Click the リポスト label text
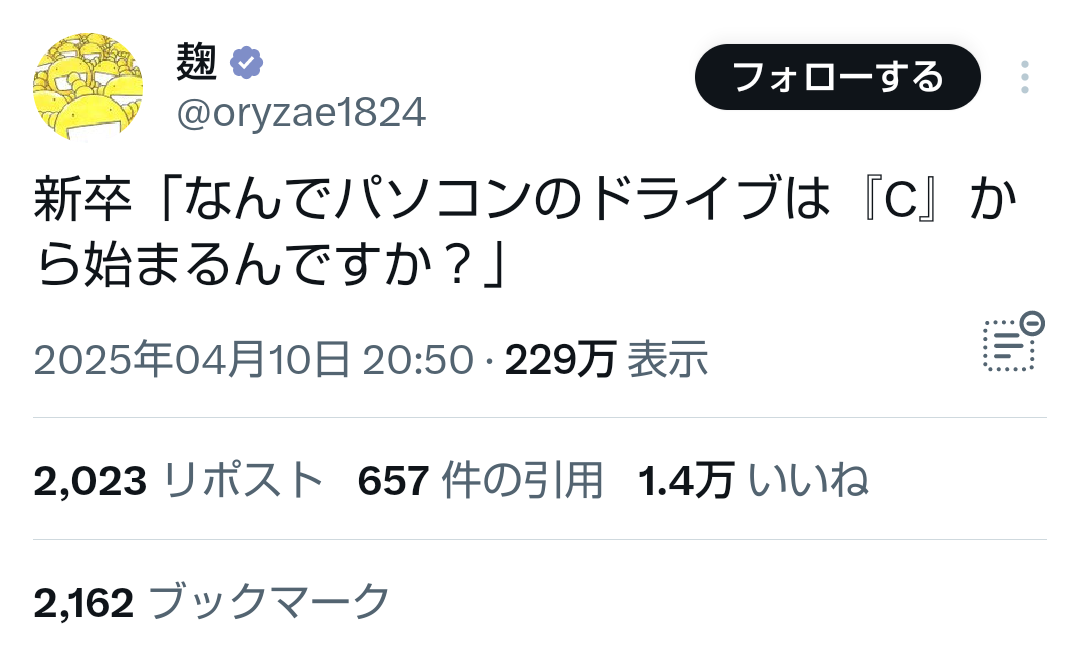This screenshot has height=658, width=1080. pos(243,480)
